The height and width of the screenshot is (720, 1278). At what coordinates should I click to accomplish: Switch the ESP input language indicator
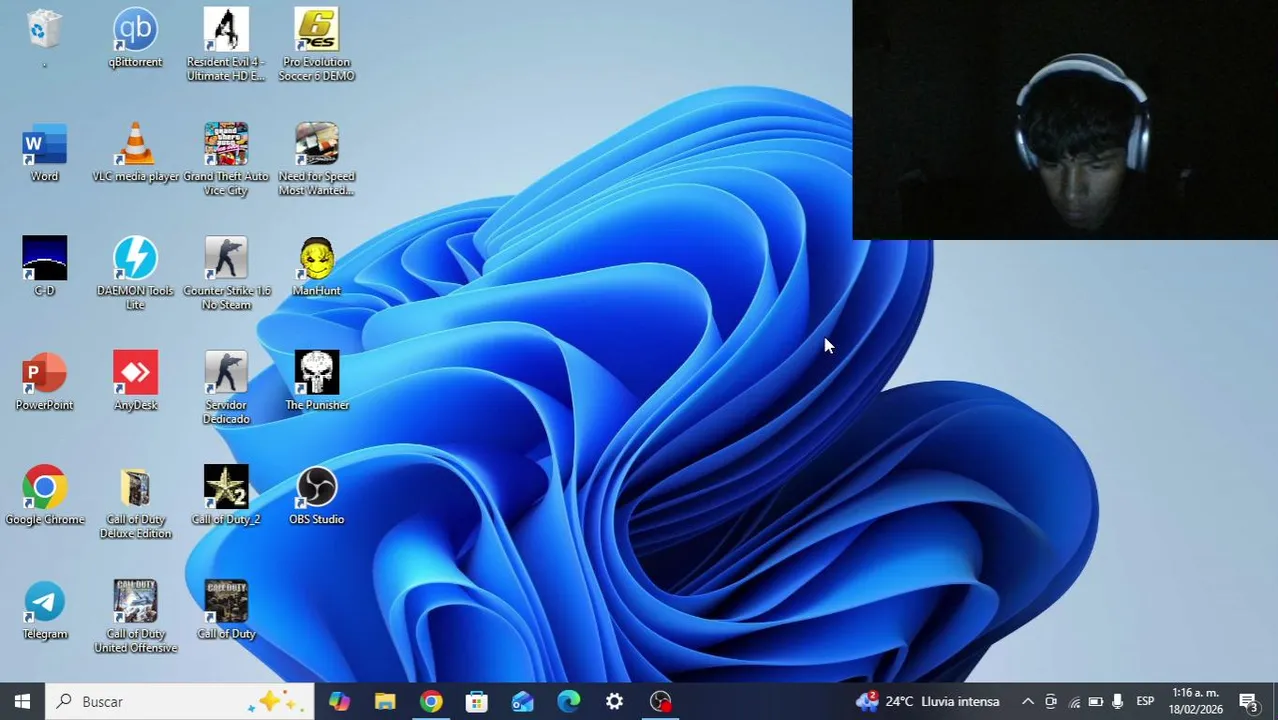coord(1146,701)
